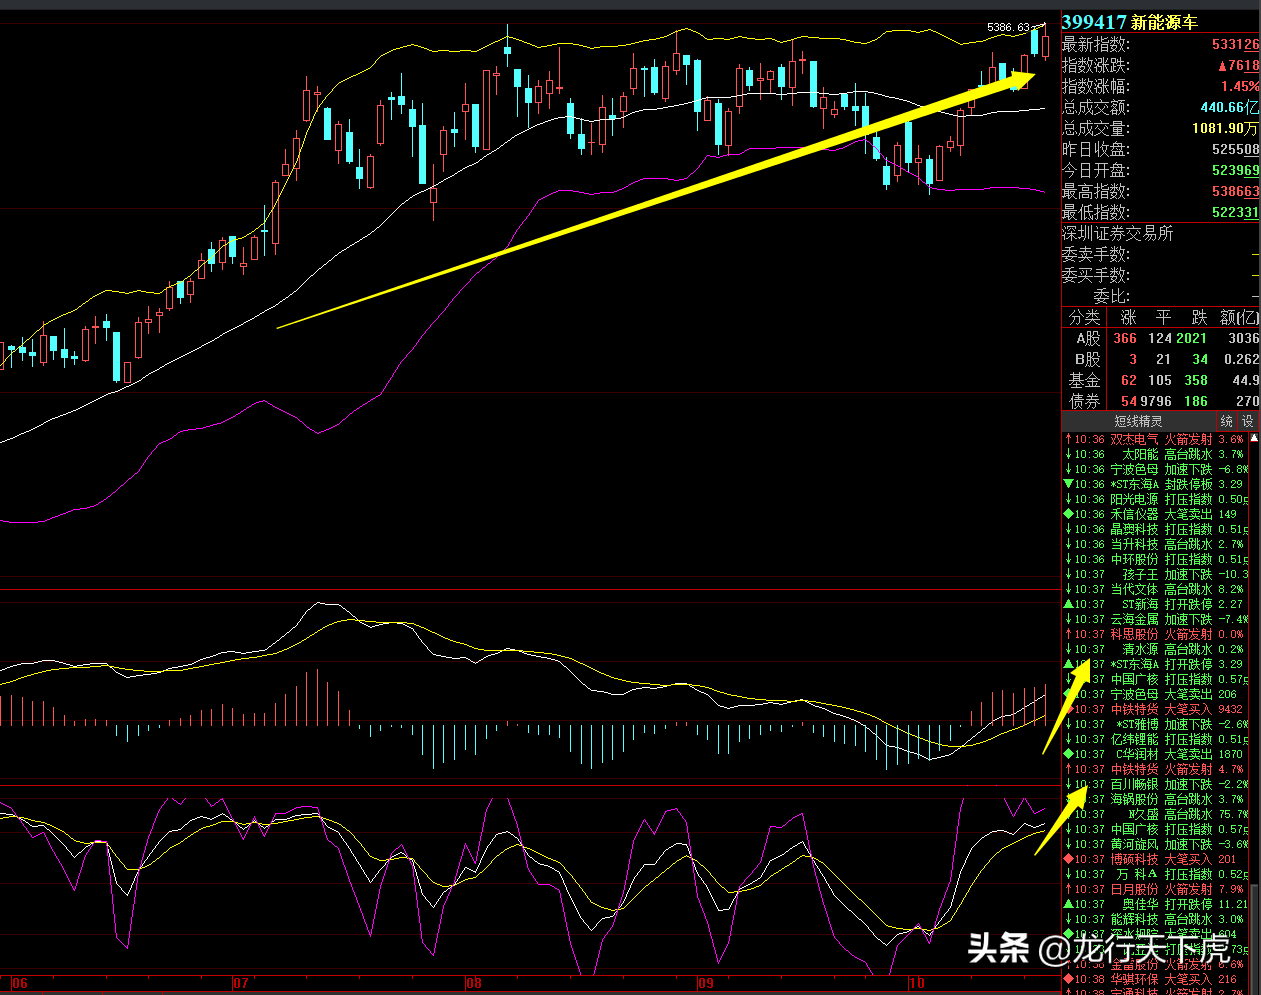Click the A股 row in the 分类 table
The height and width of the screenshot is (995, 1261).
pyautogui.click(x=1161, y=338)
